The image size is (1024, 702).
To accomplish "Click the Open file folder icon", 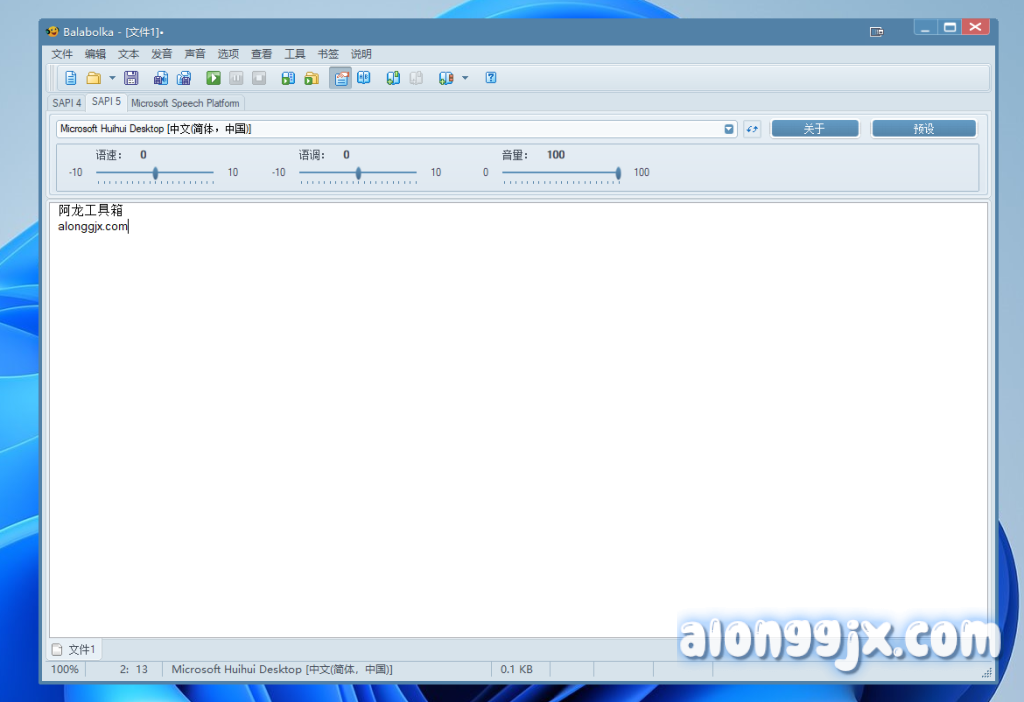I will pos(93,78).
